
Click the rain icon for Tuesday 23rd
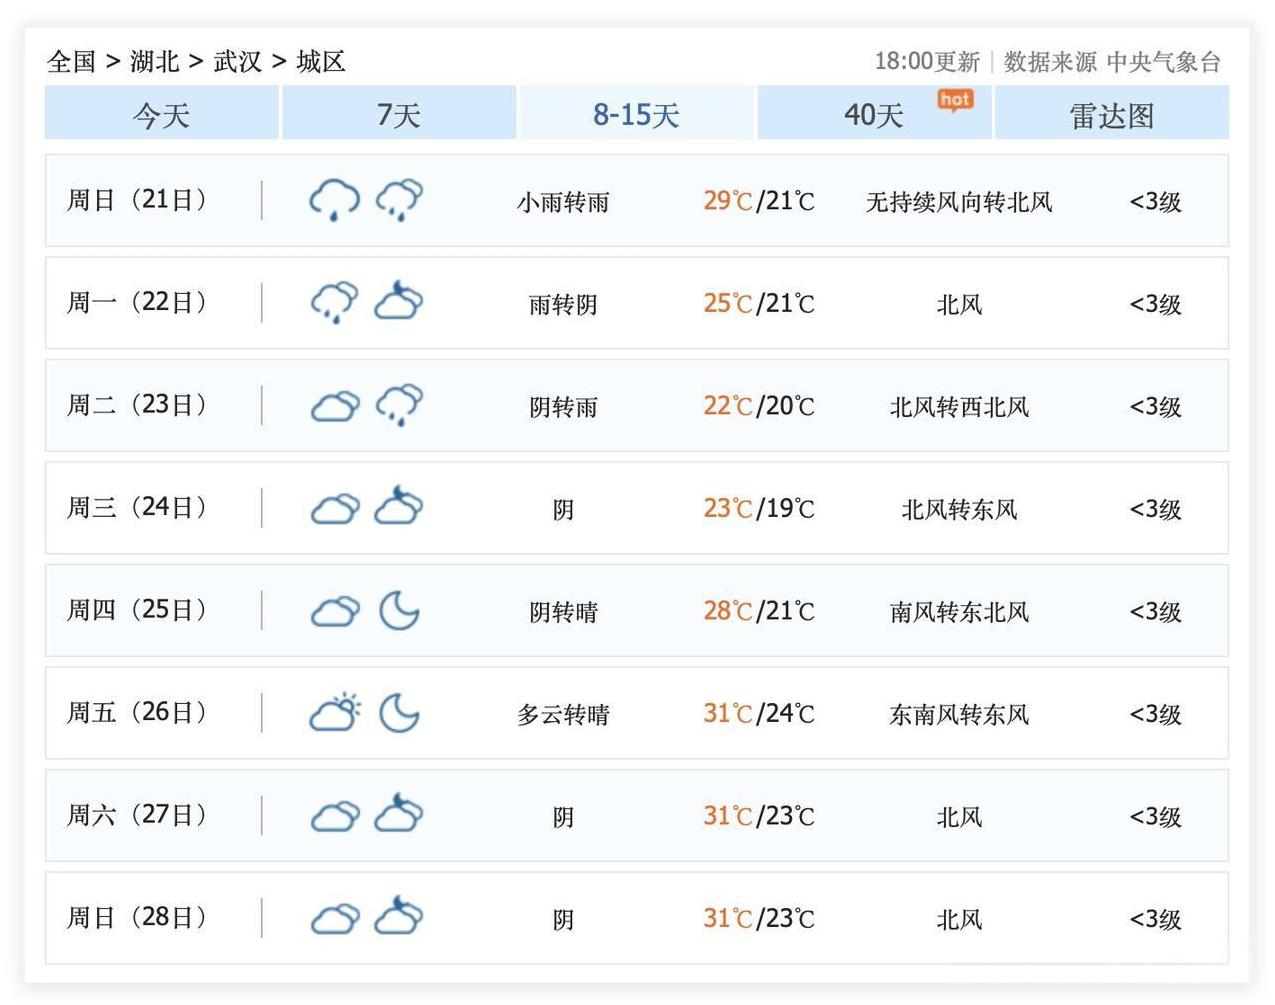click(398, 405)
